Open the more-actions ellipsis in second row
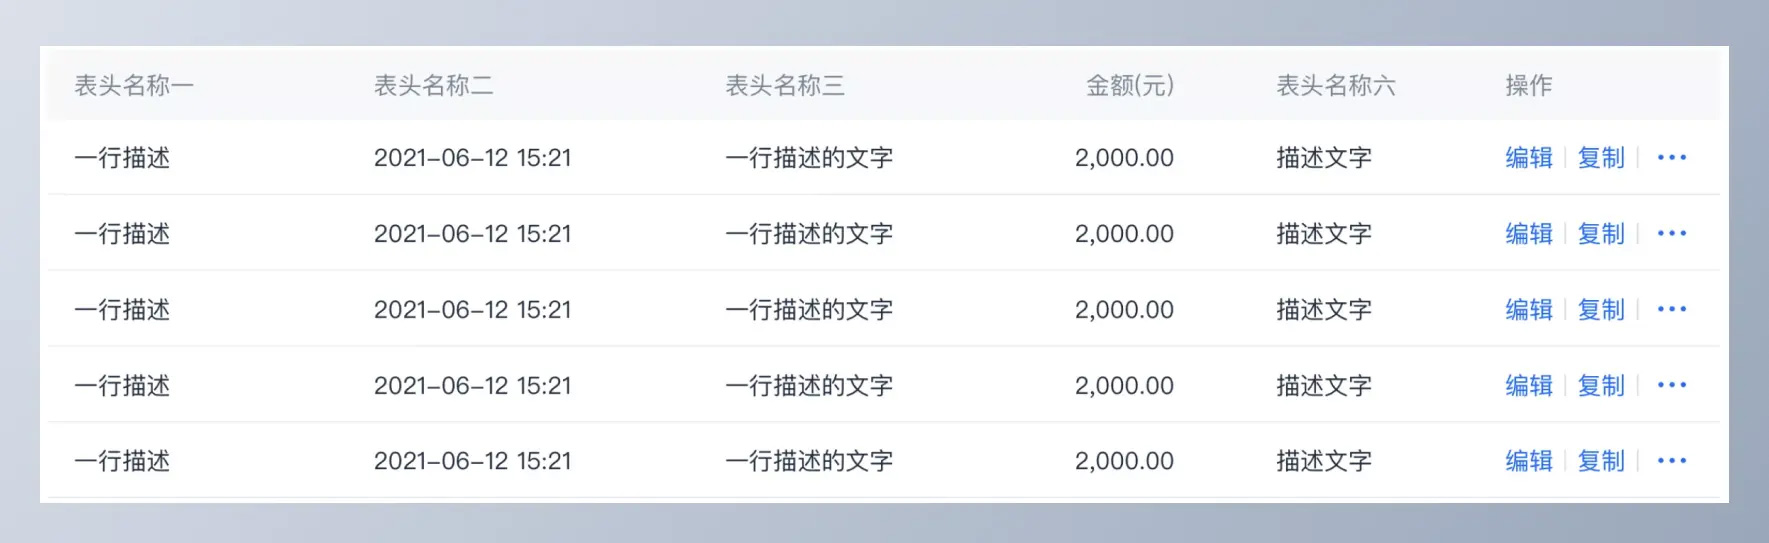Image resolution: width=1769 pixels, height=543 pixels. click(x=1671, y=234)
